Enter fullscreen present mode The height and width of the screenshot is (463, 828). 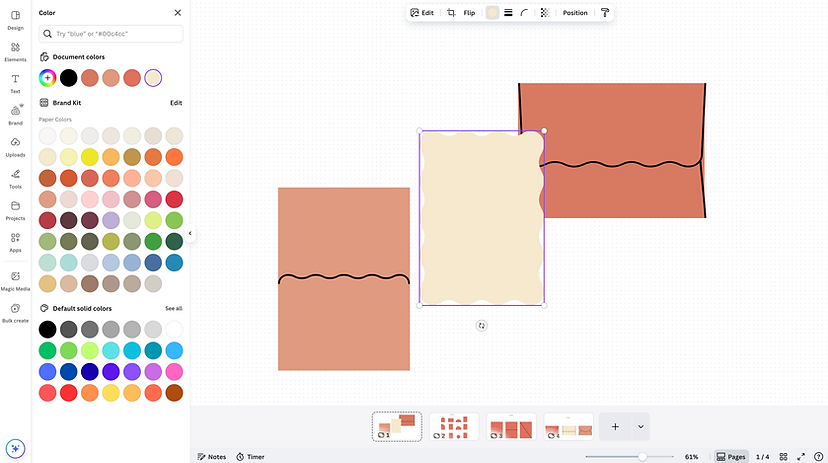[801, 457]
